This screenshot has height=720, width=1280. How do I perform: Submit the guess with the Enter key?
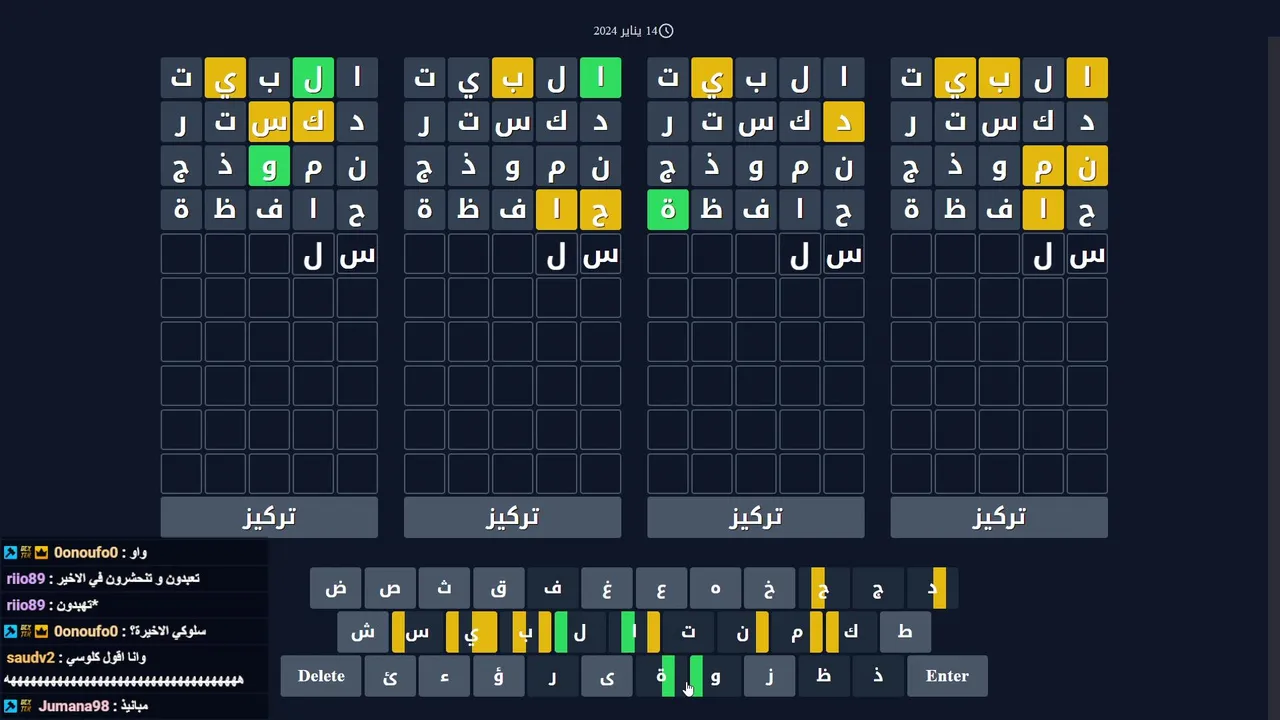pyautogui.click(x=947, y=676)
